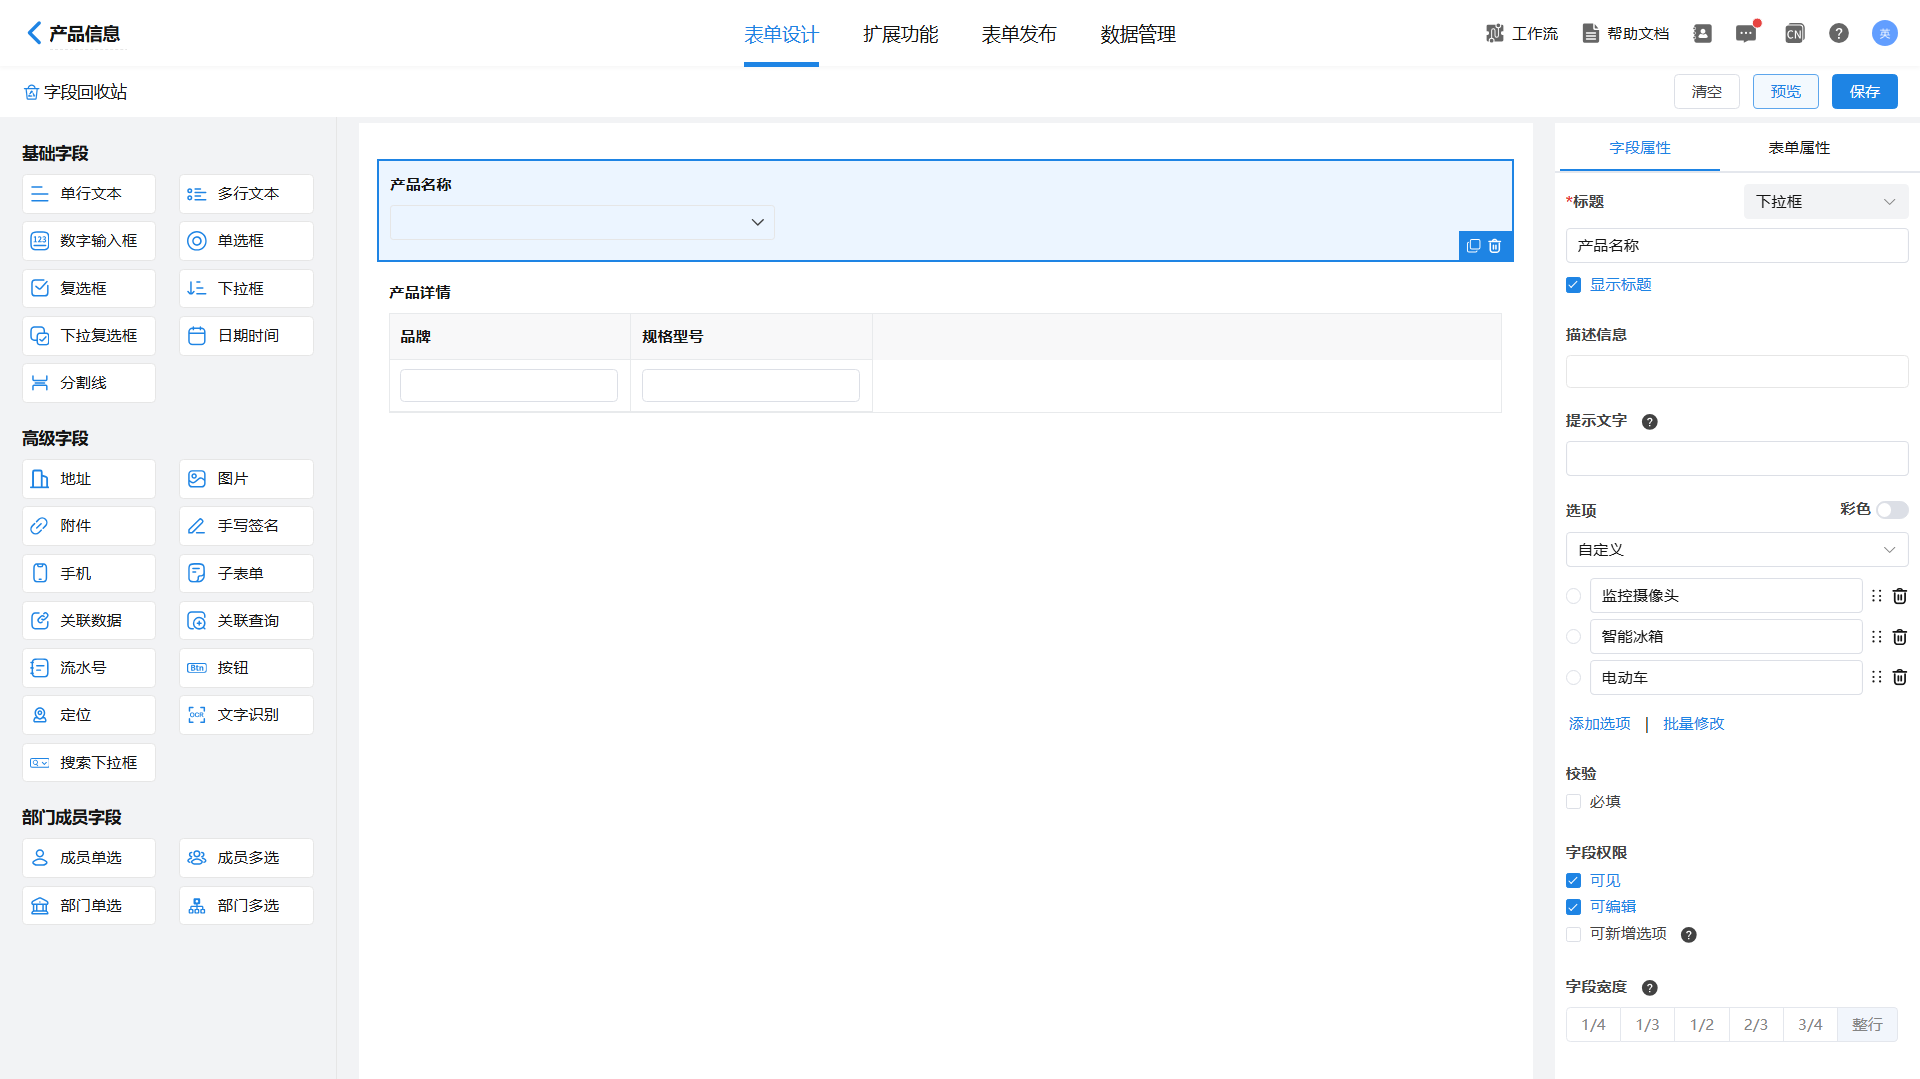1920x1079 pixels.
Task: Click the drag handle for 电动车 option
Action: click(1876, 678)
